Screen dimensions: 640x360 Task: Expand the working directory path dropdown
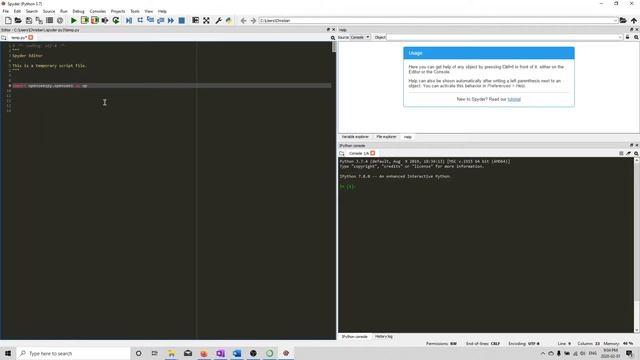(615, 20)
